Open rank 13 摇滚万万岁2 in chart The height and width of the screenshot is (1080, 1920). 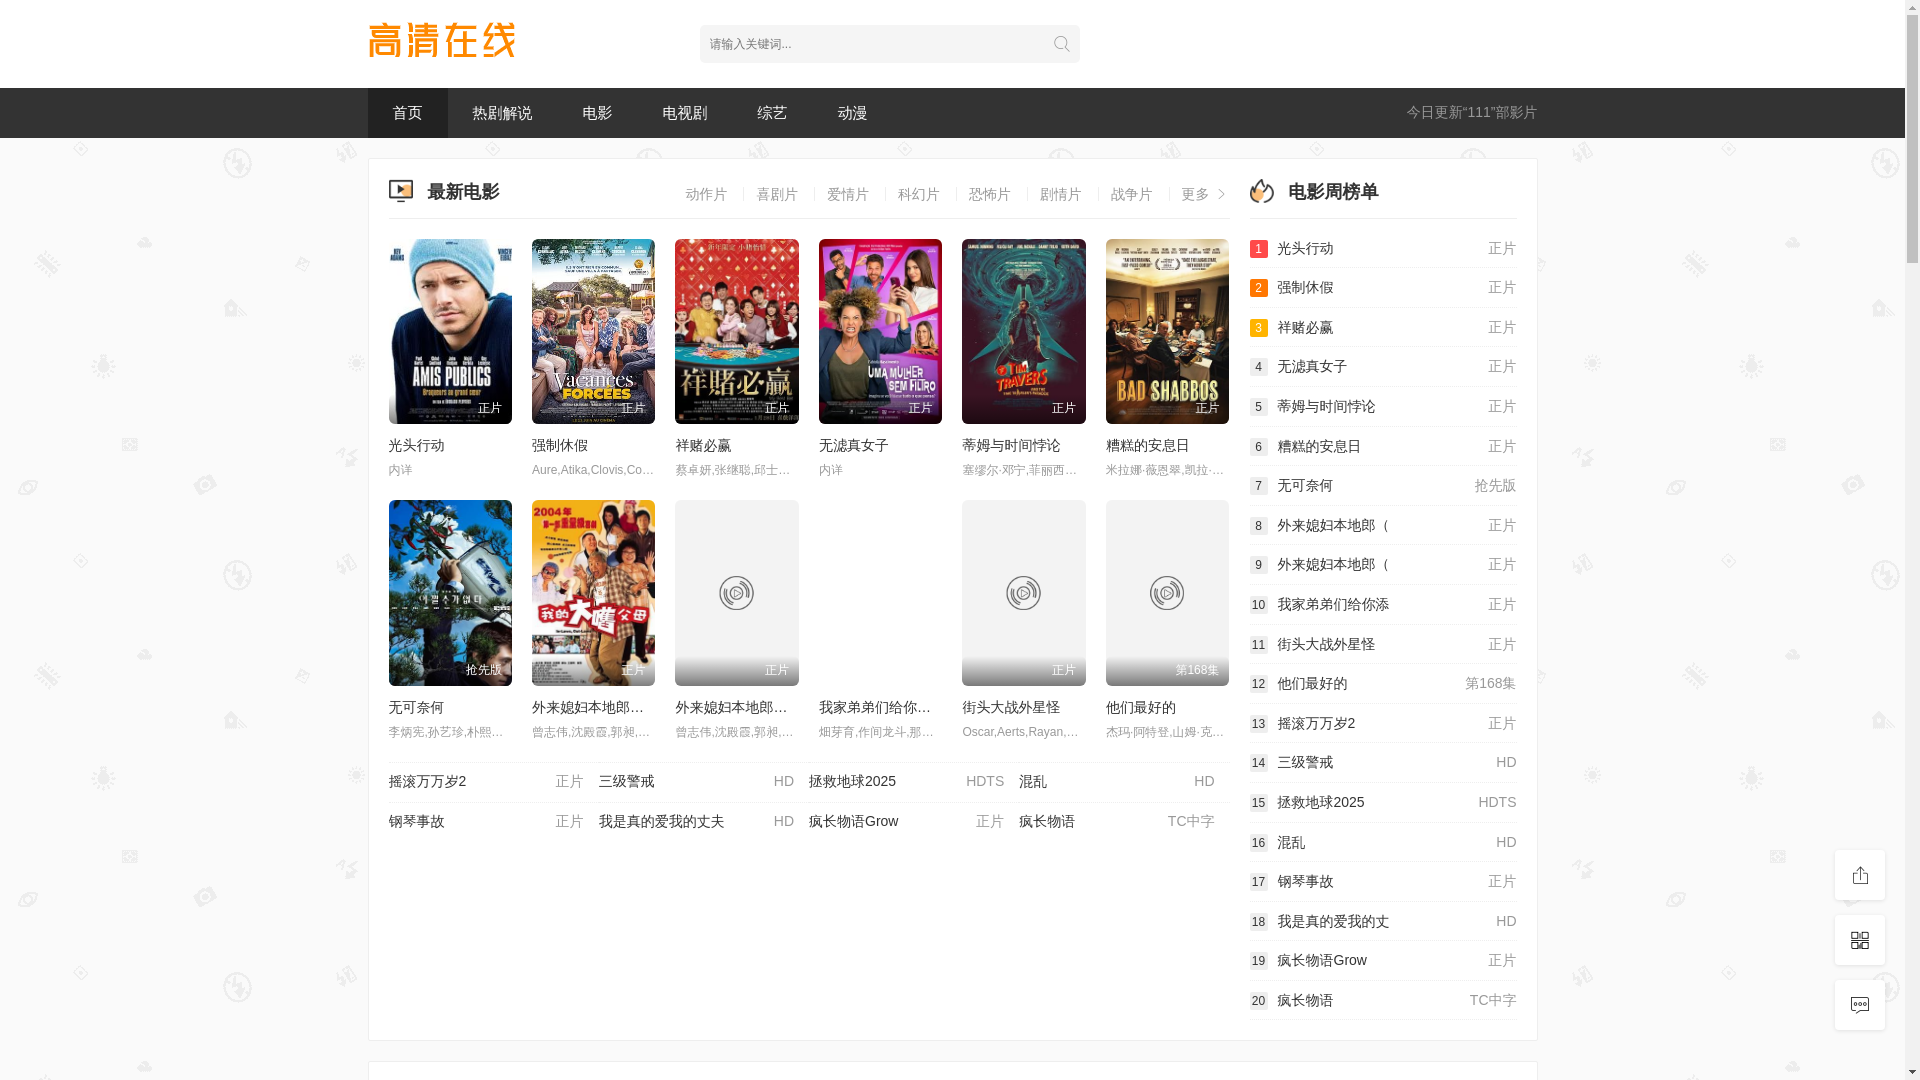click(x=1383, y=724)
